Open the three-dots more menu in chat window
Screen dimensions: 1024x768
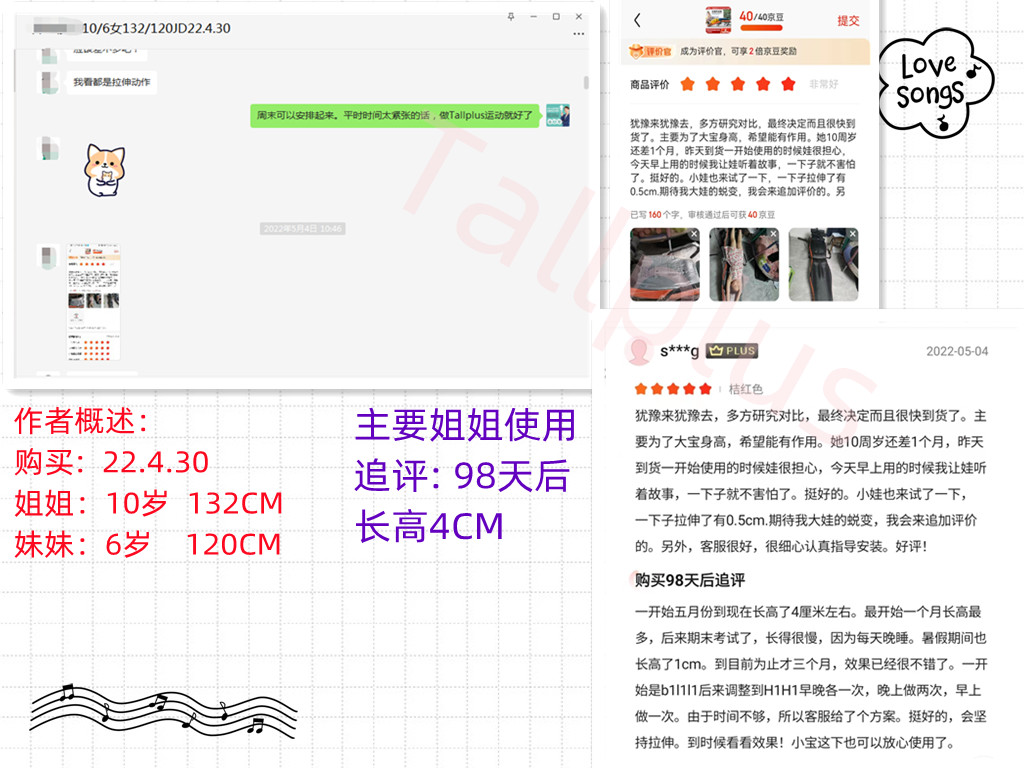(x=579, y=34)
